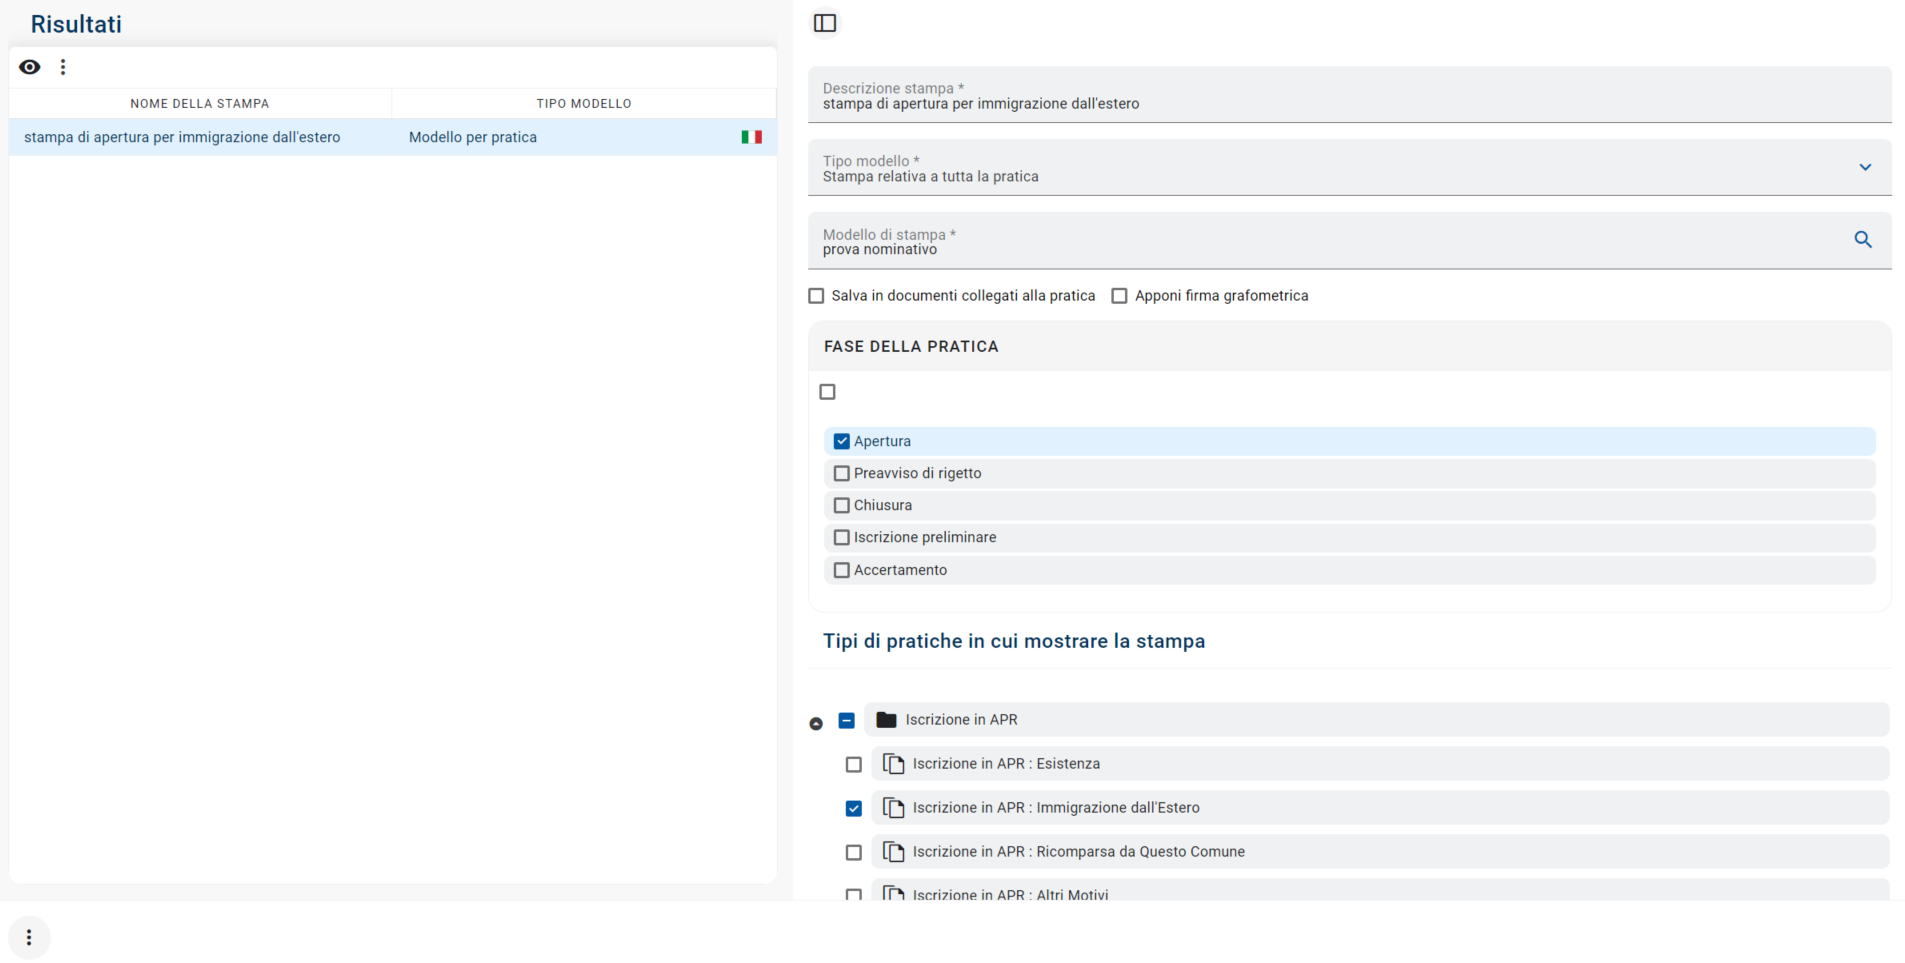Toggle the side panel layout icon

click(x=825, y=23)
